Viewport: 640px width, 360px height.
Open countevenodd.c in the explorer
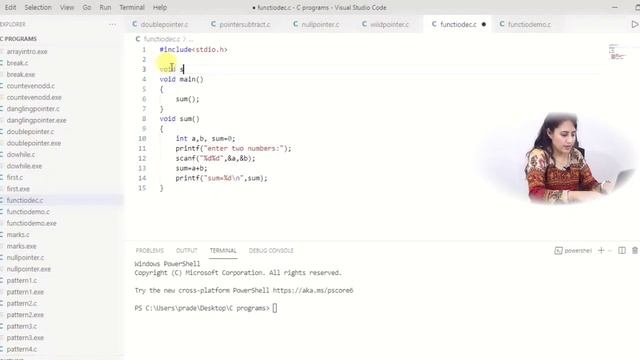pyautogui.click(x=31, y=86)
